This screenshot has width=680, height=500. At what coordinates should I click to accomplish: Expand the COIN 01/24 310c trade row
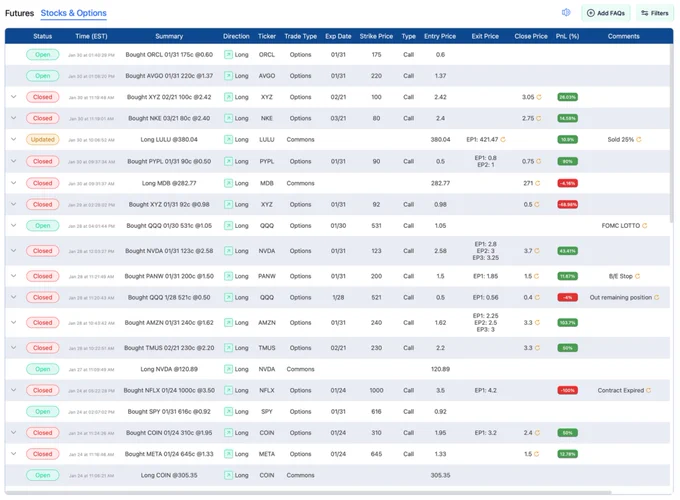click(x=13, y=432)
